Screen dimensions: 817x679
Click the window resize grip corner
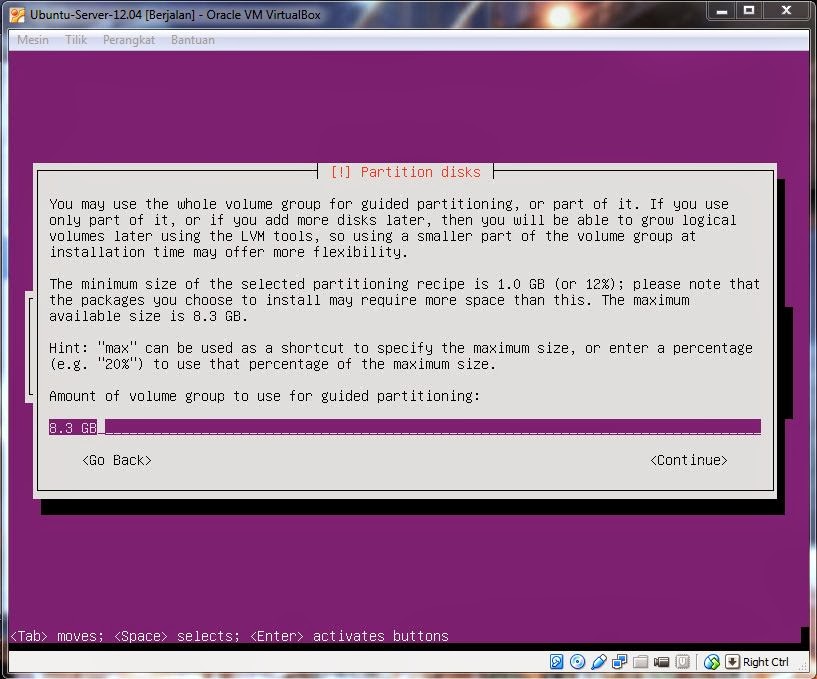(x=804, y=668)
